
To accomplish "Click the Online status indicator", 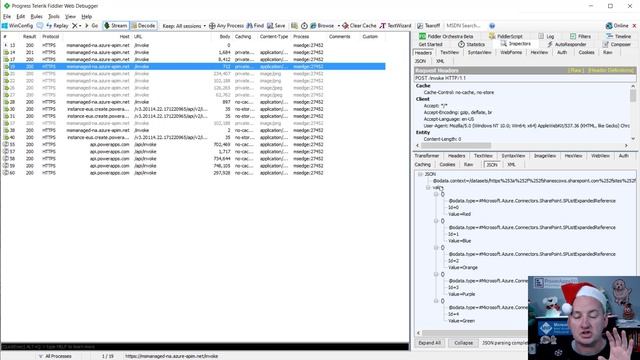I will (617, 25).
